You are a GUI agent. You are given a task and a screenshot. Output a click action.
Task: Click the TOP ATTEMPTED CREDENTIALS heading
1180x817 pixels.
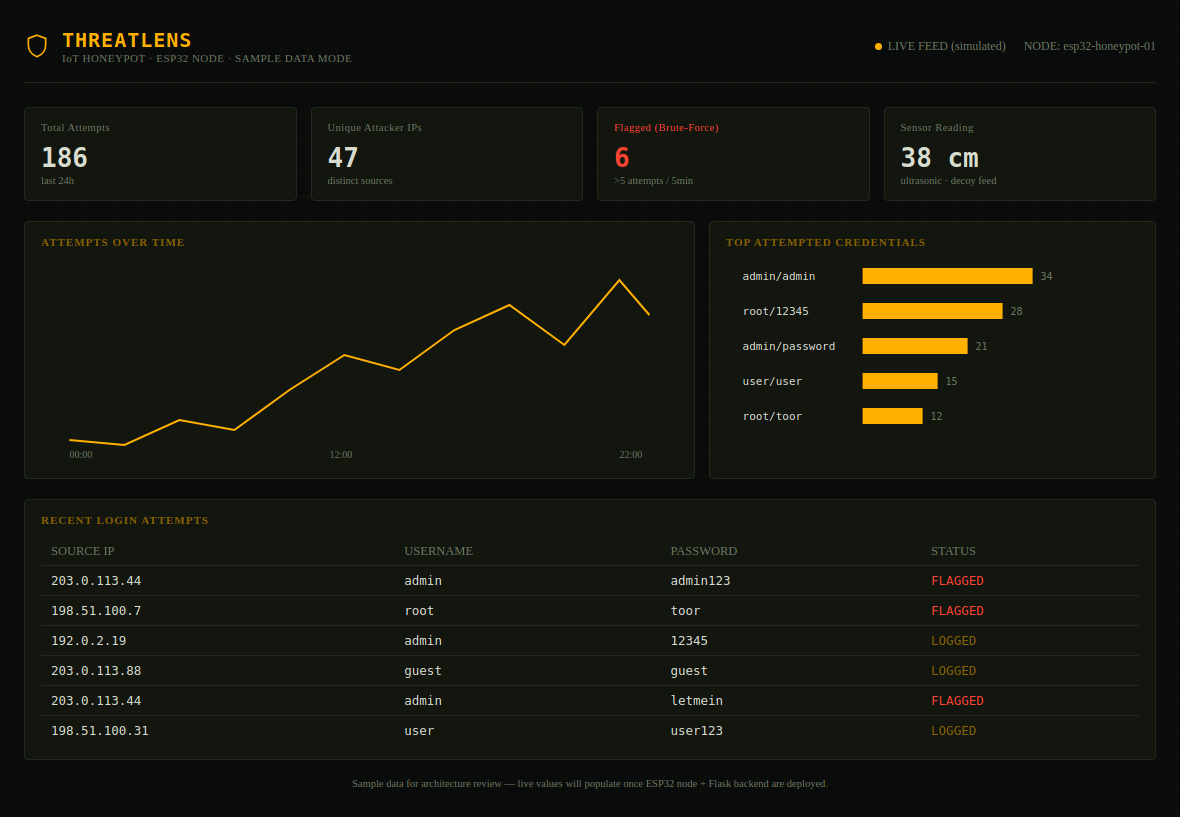[x=826, y=242]
